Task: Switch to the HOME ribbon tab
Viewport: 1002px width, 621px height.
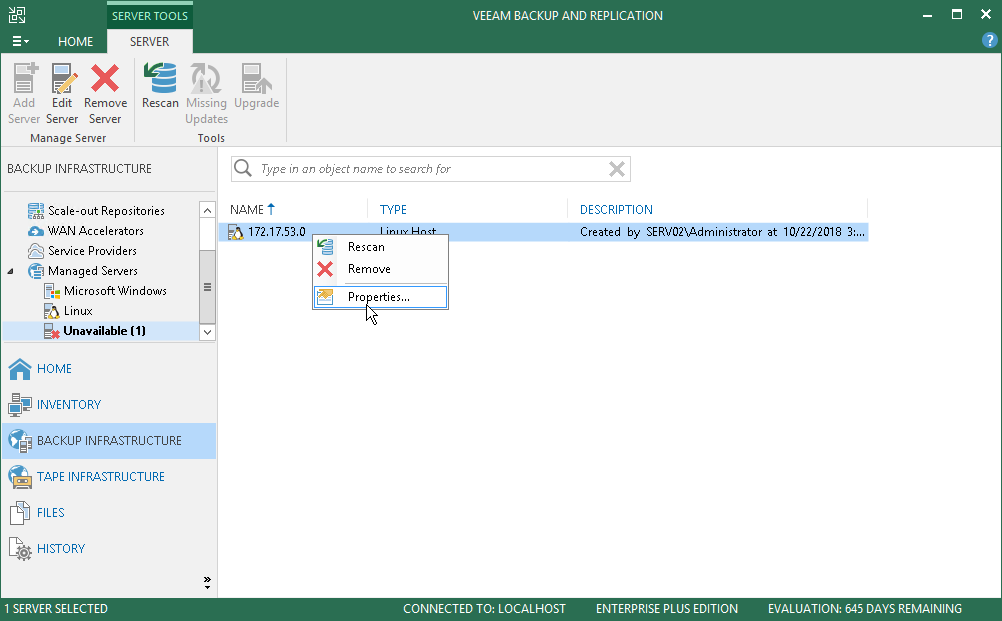Action: (x=75, y=42)
